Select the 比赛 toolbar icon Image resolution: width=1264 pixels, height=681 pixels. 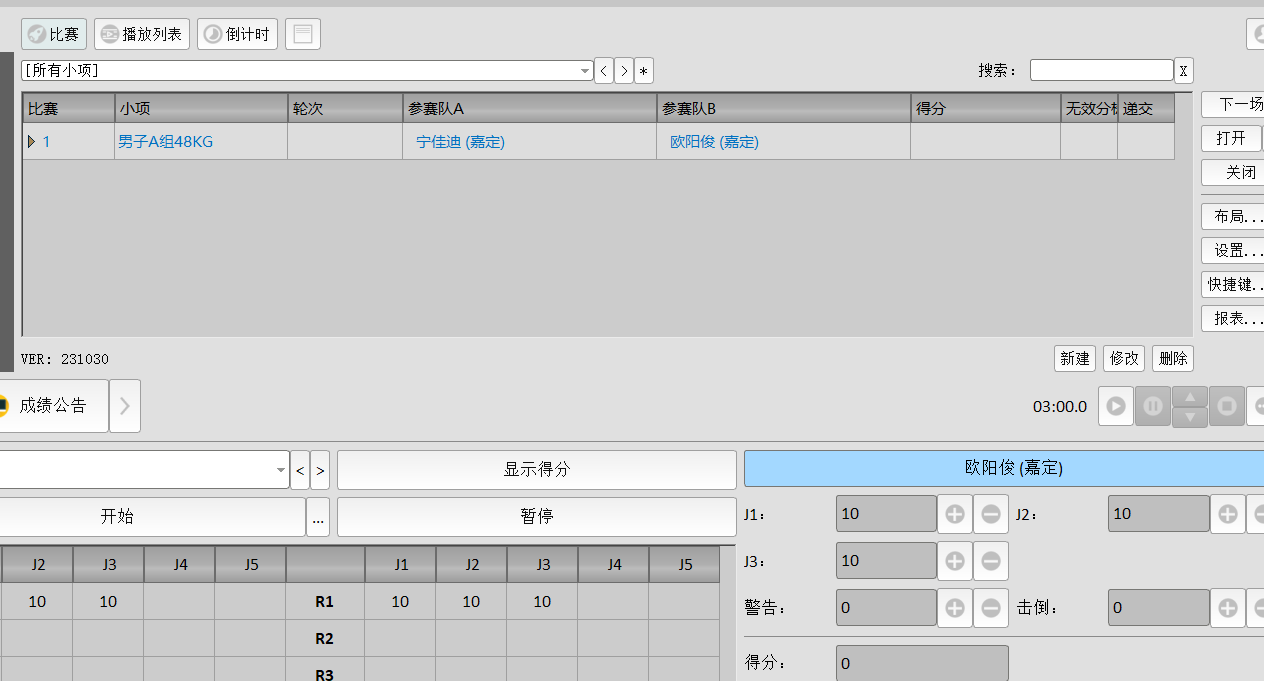[53, 33]
